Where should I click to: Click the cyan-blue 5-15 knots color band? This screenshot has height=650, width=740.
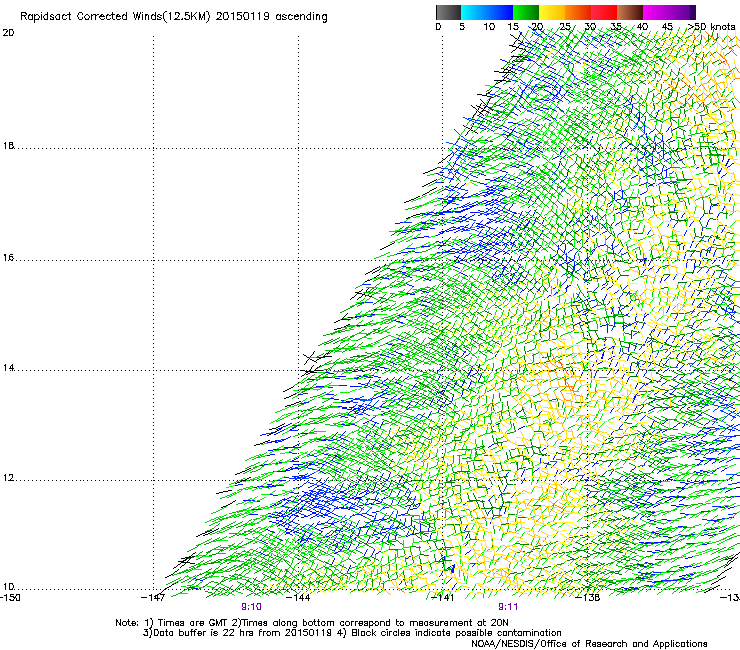[x=487, y=12]
